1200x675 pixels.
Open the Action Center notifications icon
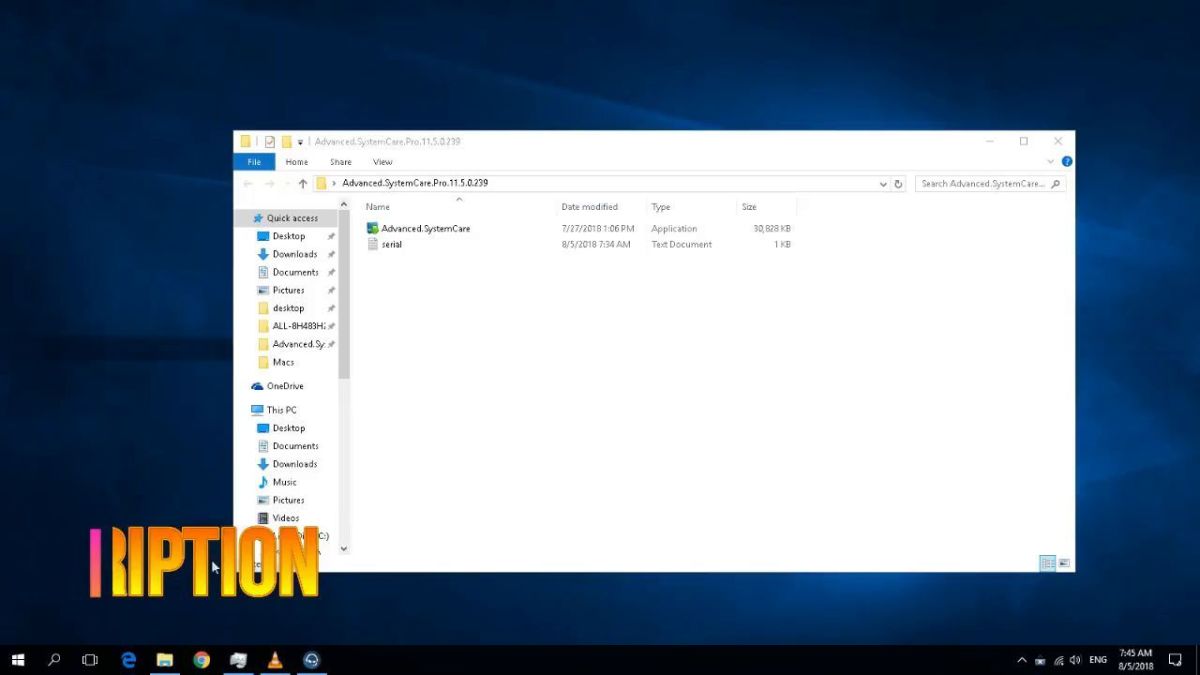pos(1176,660)
